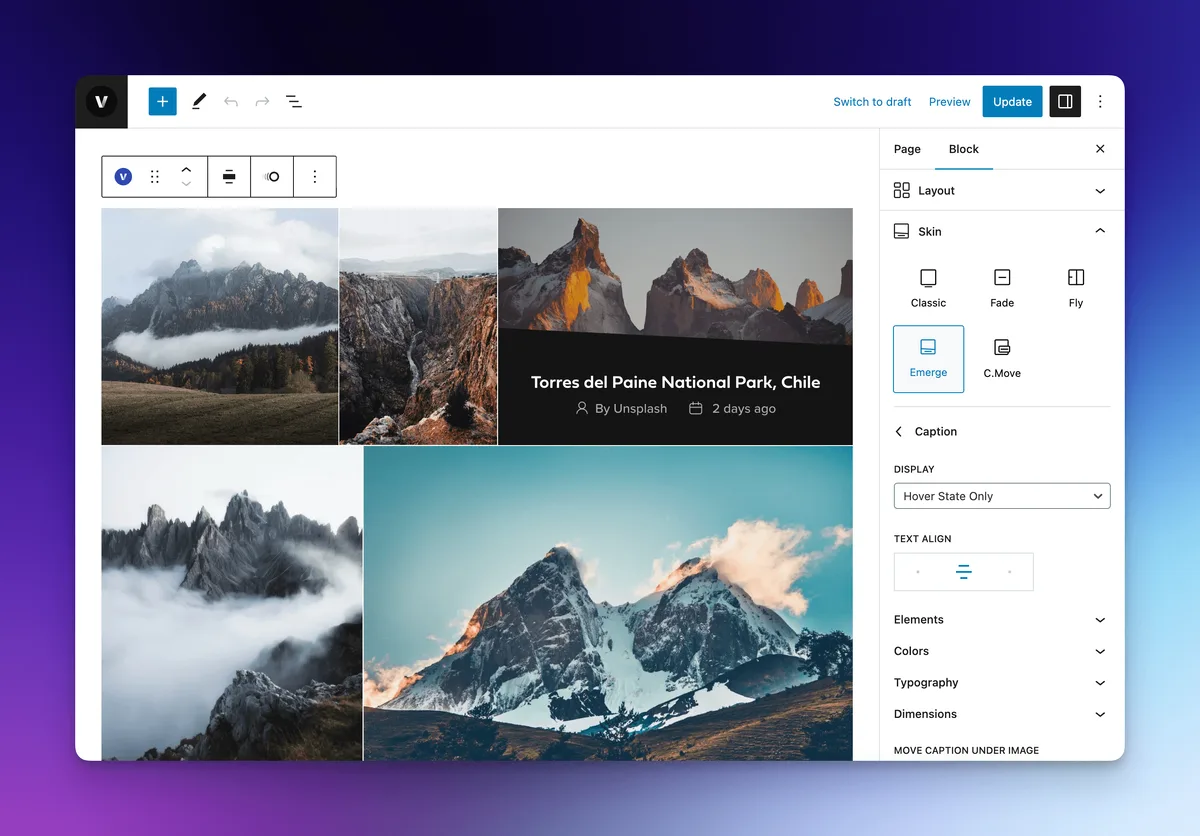Expand the Colors section
The width and height of the screenshot is (1200, 836).
[x=1002, y=651]
